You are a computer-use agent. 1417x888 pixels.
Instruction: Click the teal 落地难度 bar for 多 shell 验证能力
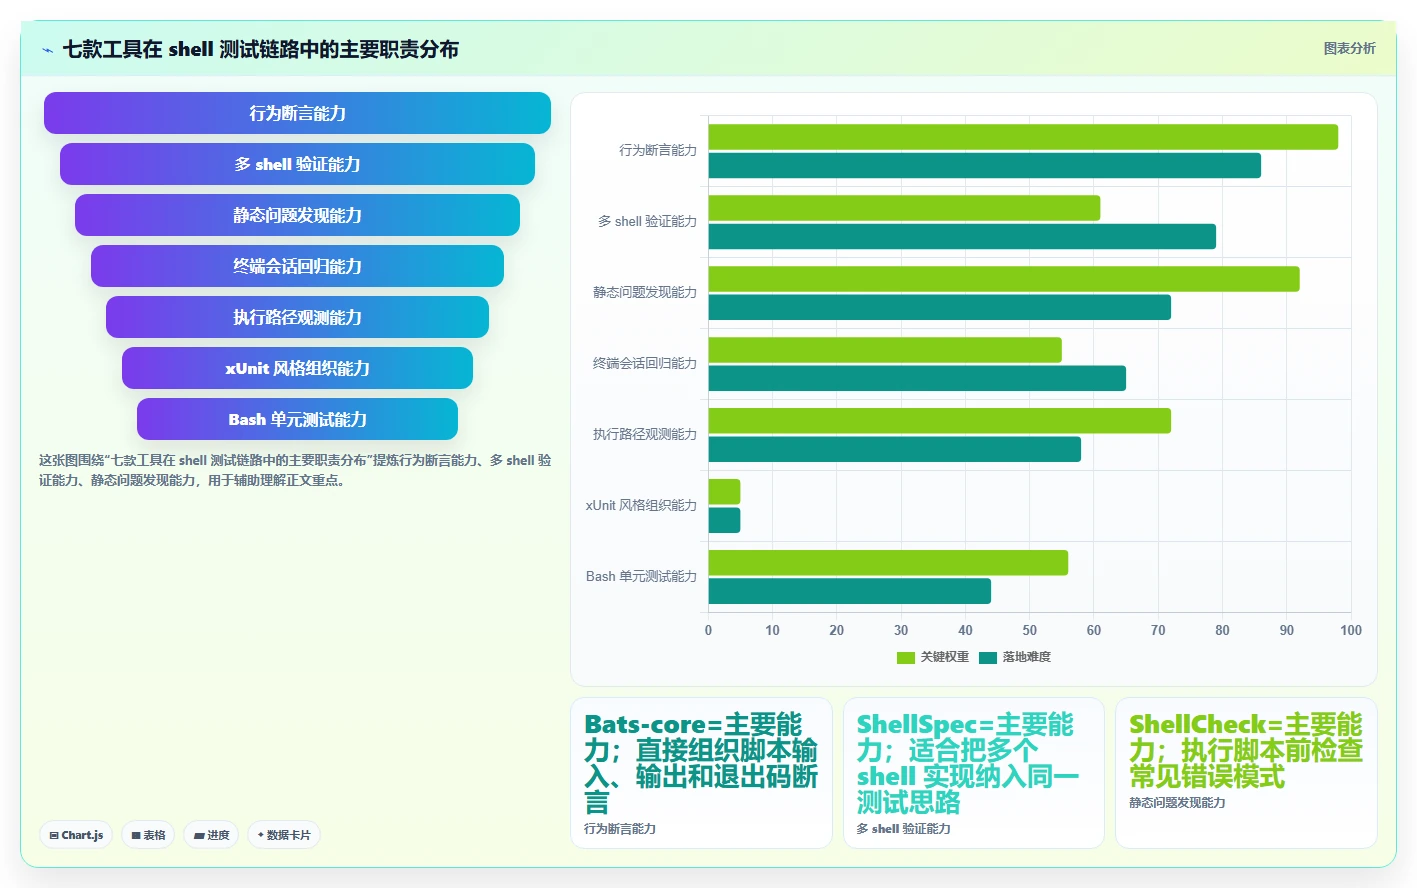(962, 237)
